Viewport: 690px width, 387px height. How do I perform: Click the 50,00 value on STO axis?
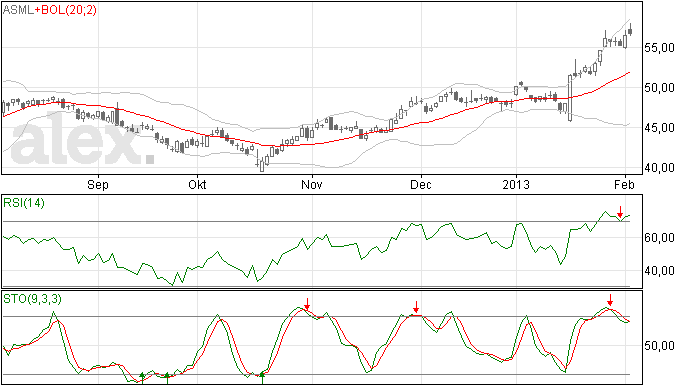(659, 346)
